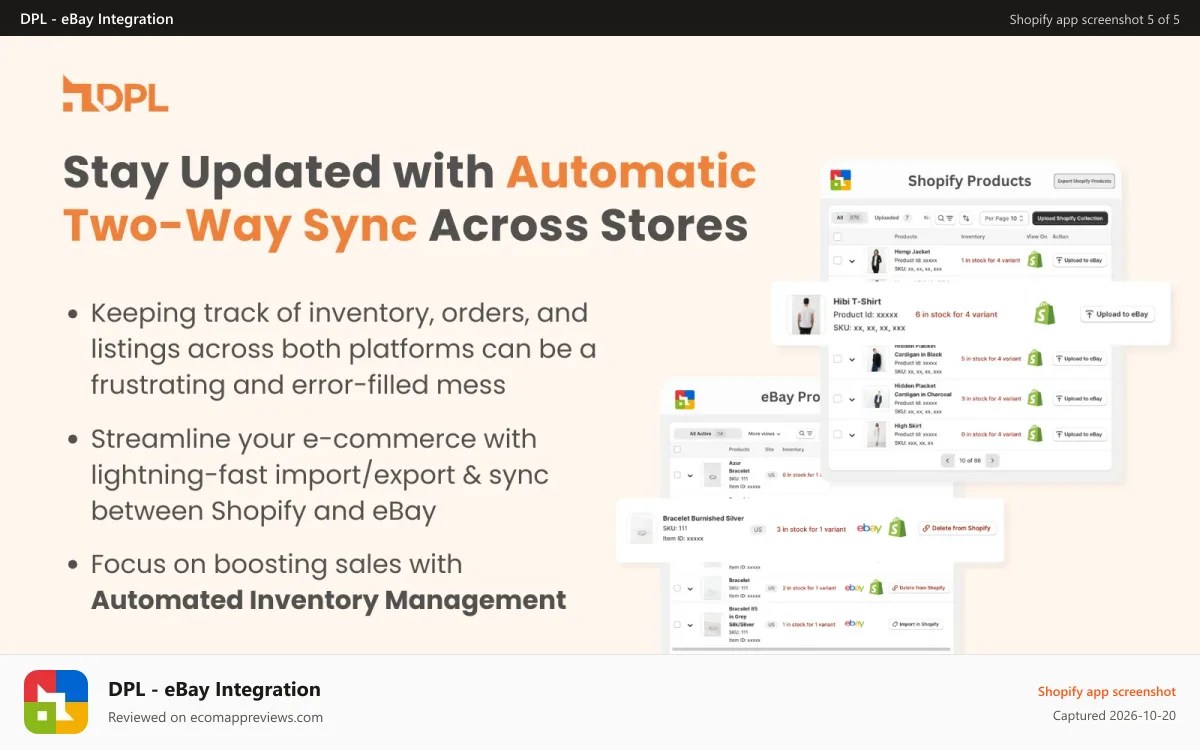Select the All Active tab in eBay Products
This screenshot has width=1200, height=750.
707,434
